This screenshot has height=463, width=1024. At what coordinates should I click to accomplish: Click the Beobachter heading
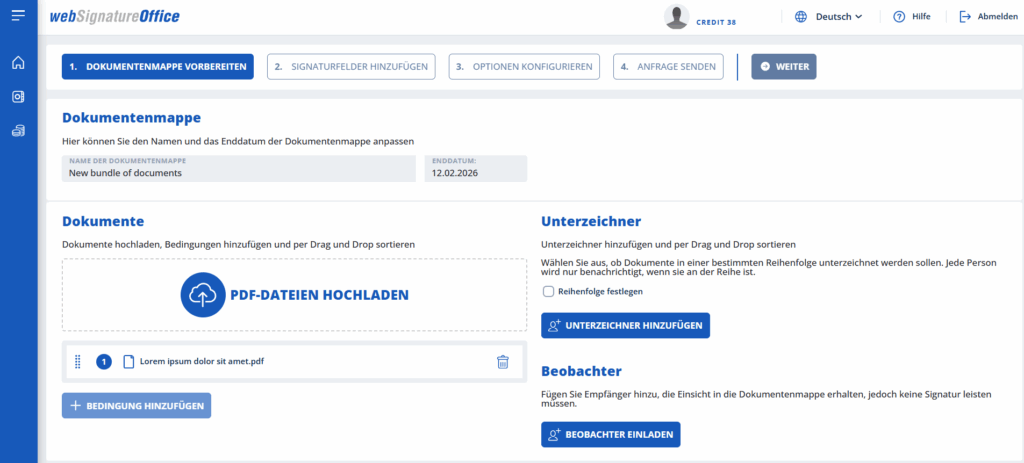click(x=581, y=372)
